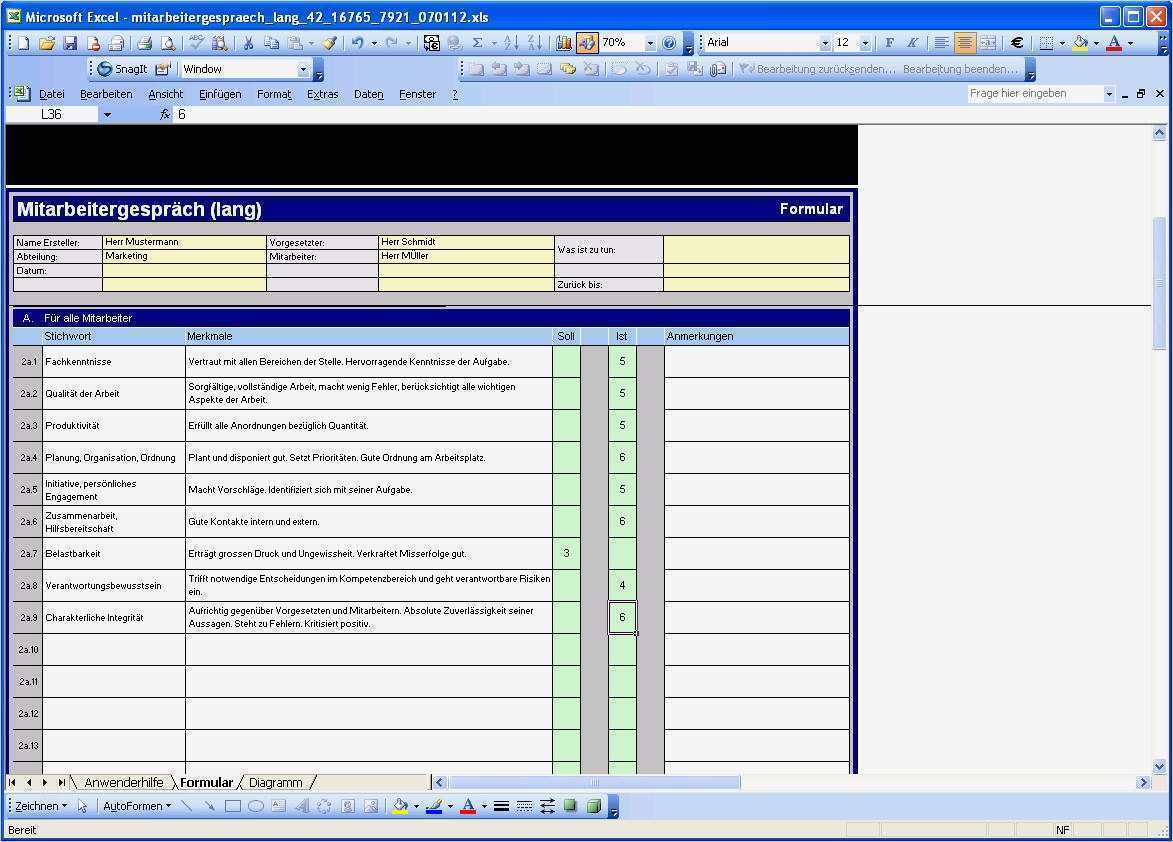Sort data ascending

point(511,42)
